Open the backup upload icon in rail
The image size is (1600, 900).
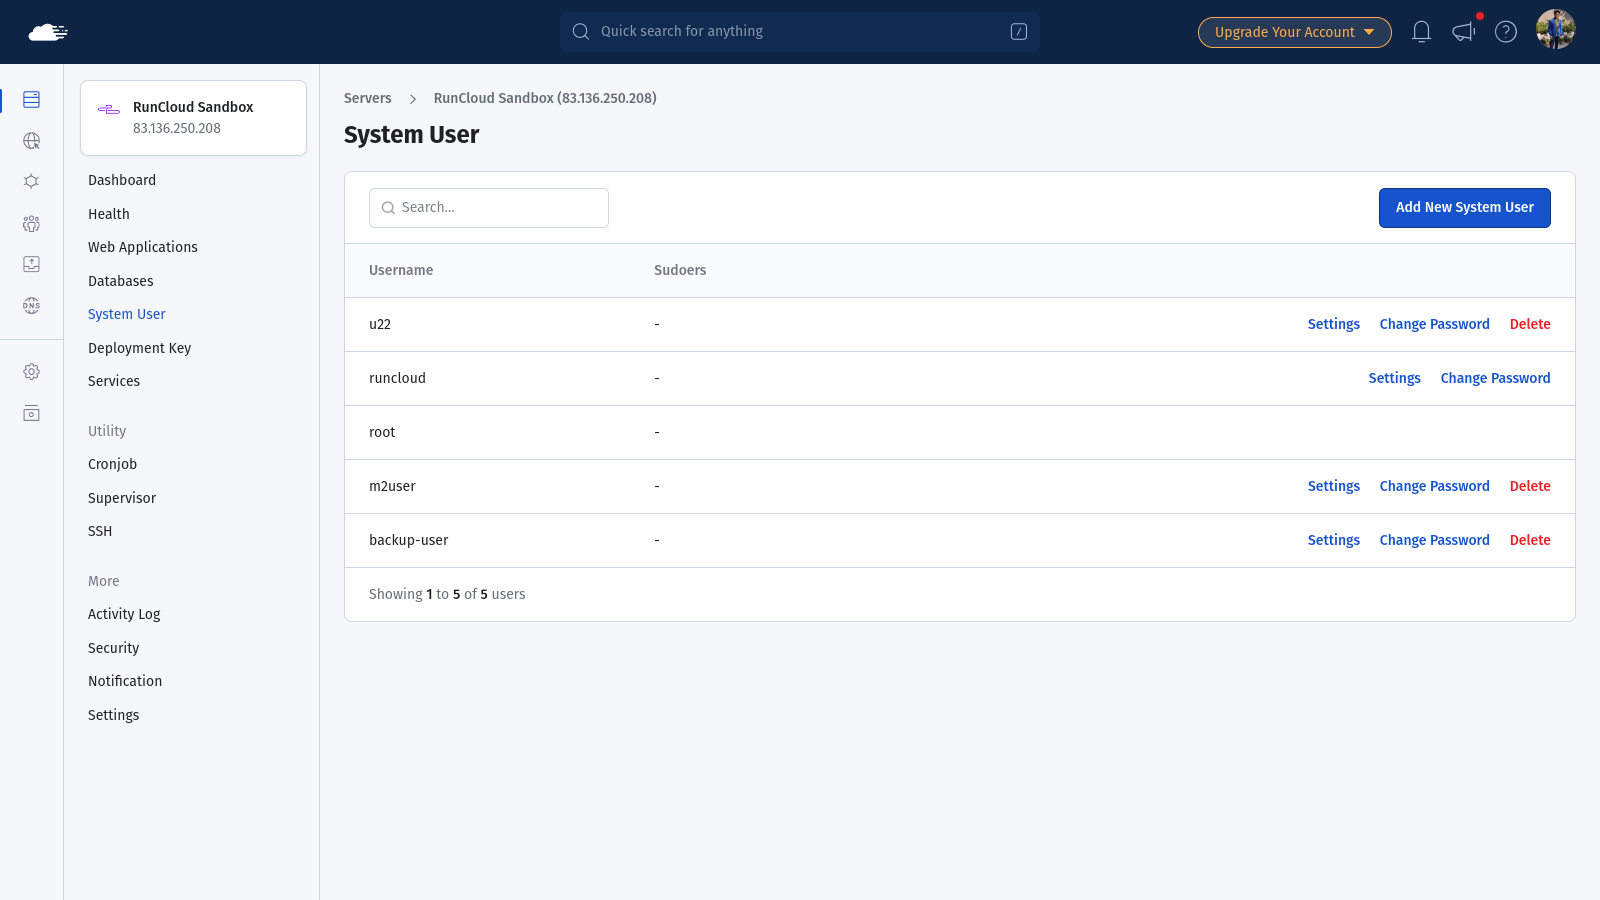pos(31,264)
